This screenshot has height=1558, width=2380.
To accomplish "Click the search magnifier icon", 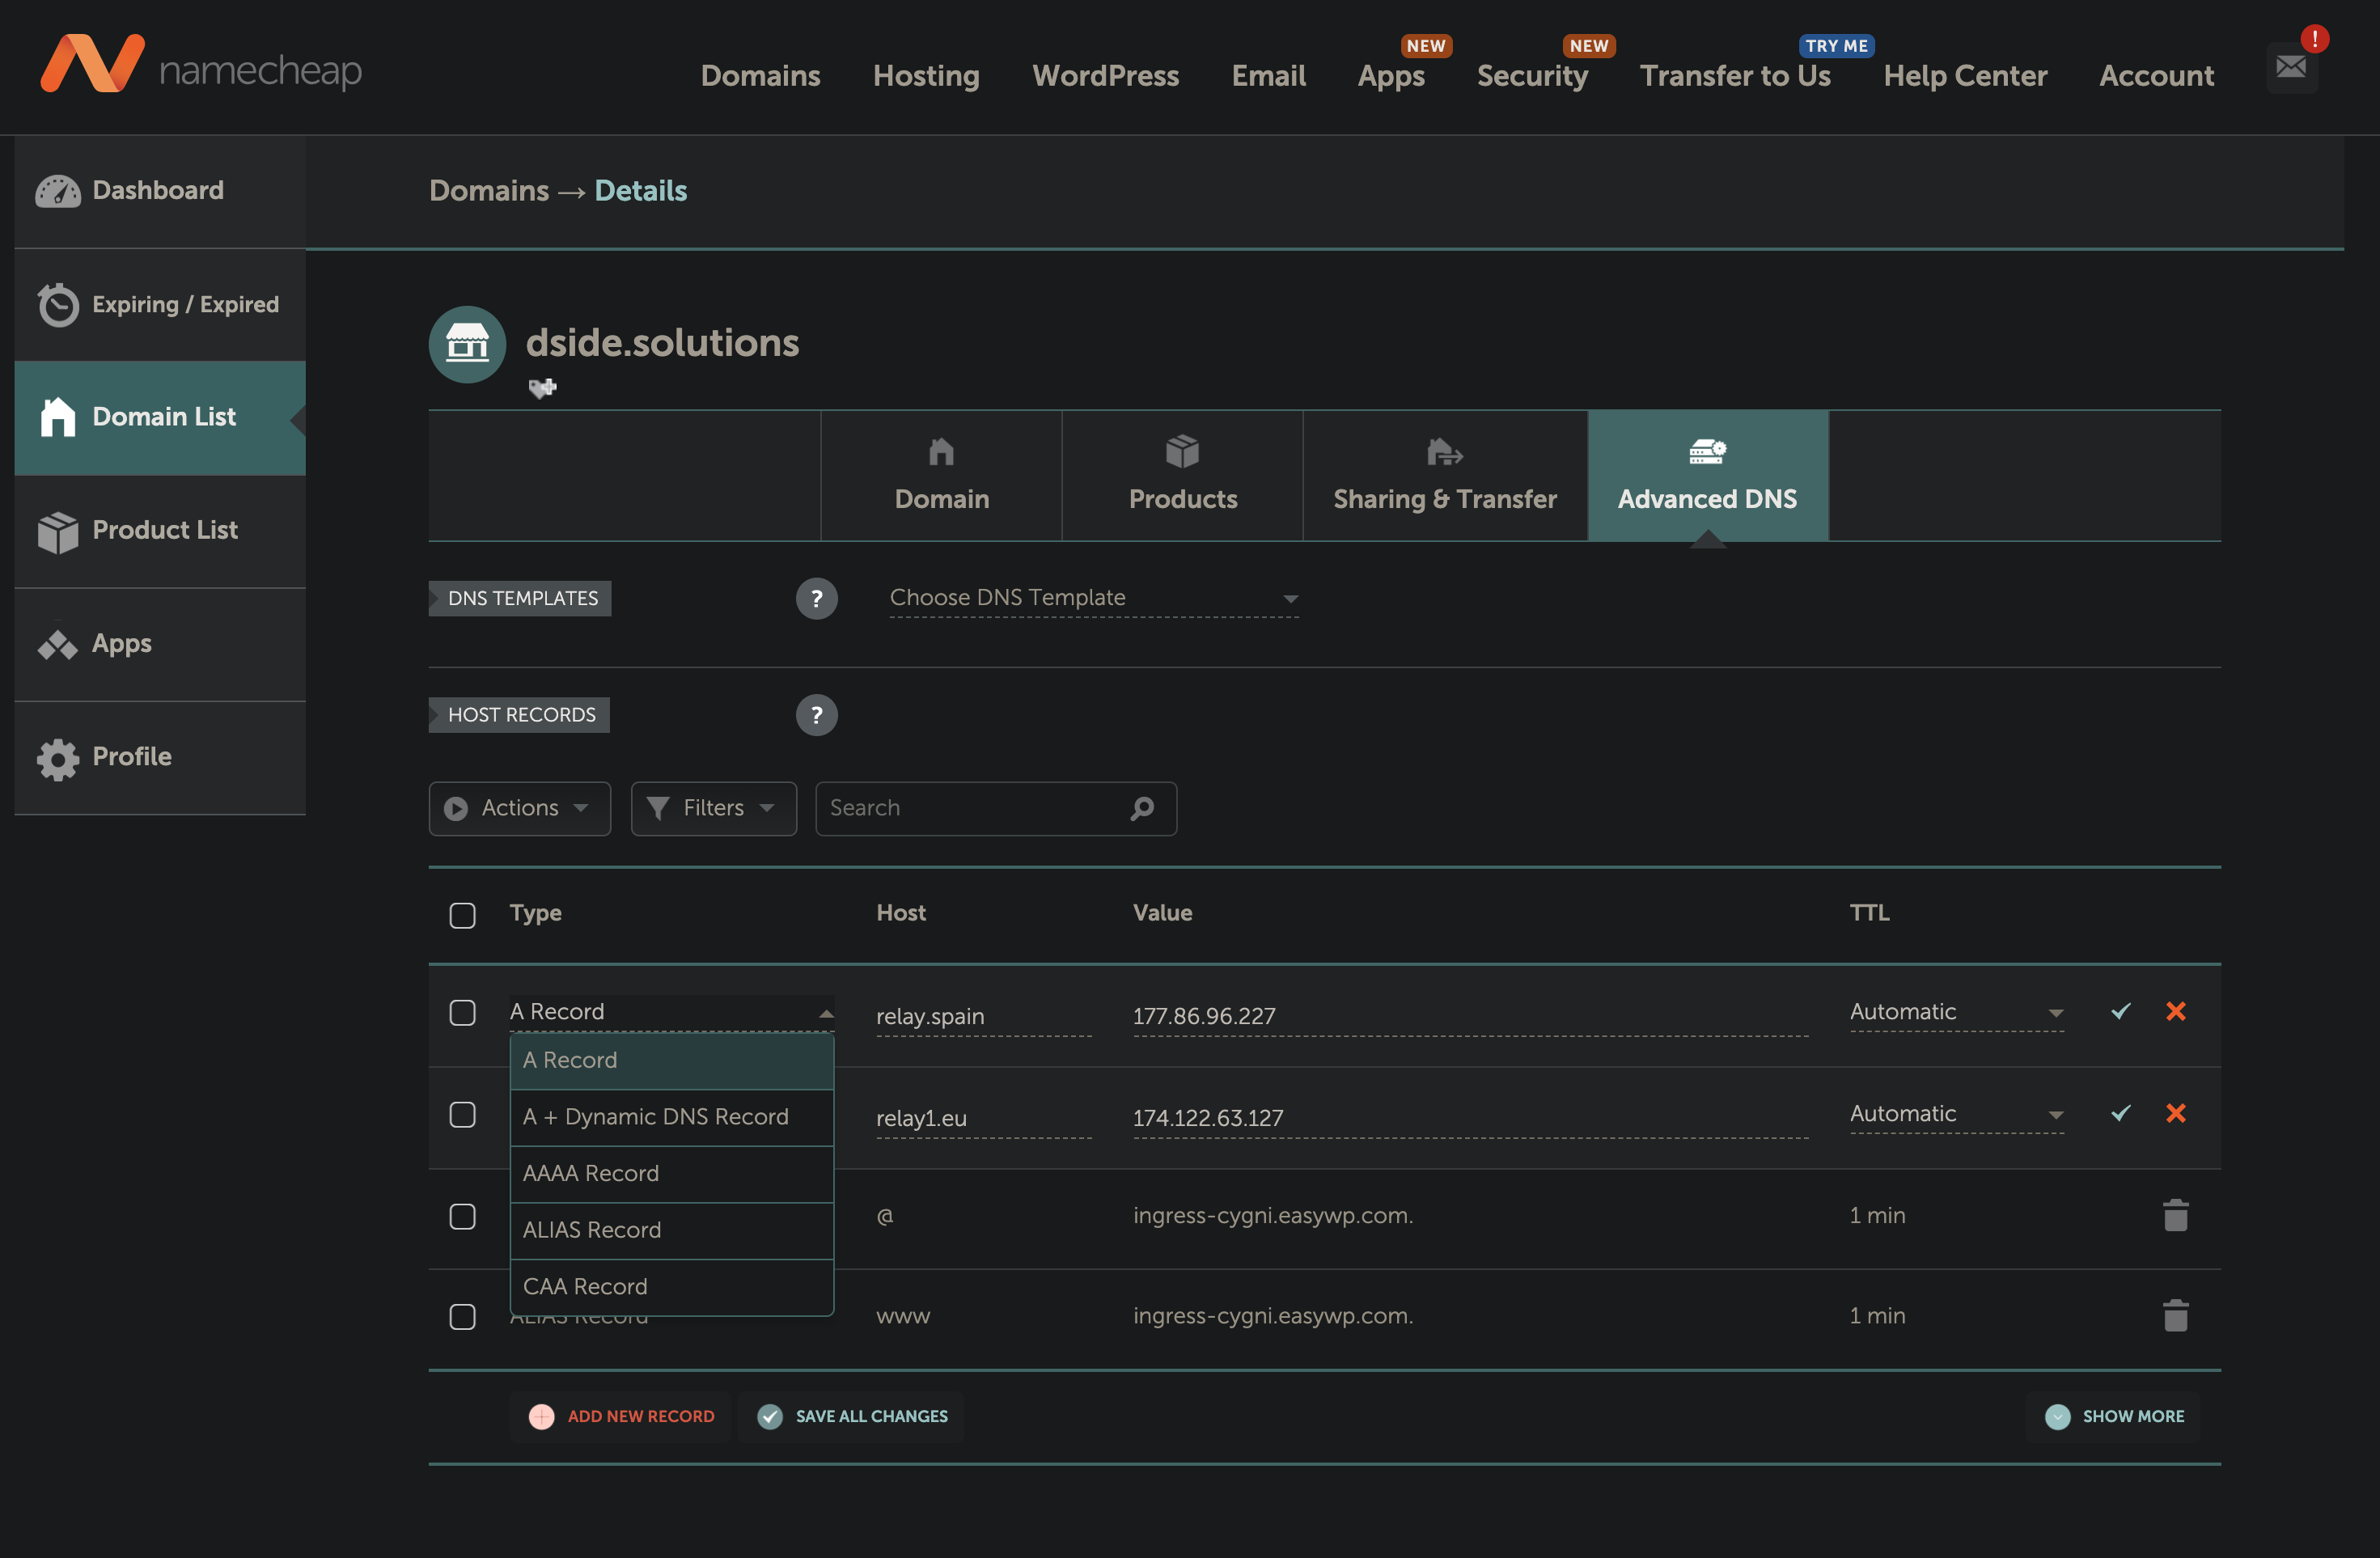I will click(x=1142, y=808).
